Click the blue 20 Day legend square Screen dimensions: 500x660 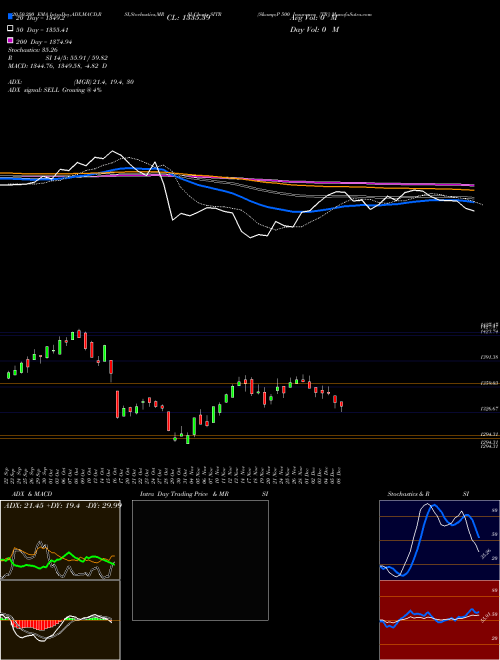coord(11,17)
